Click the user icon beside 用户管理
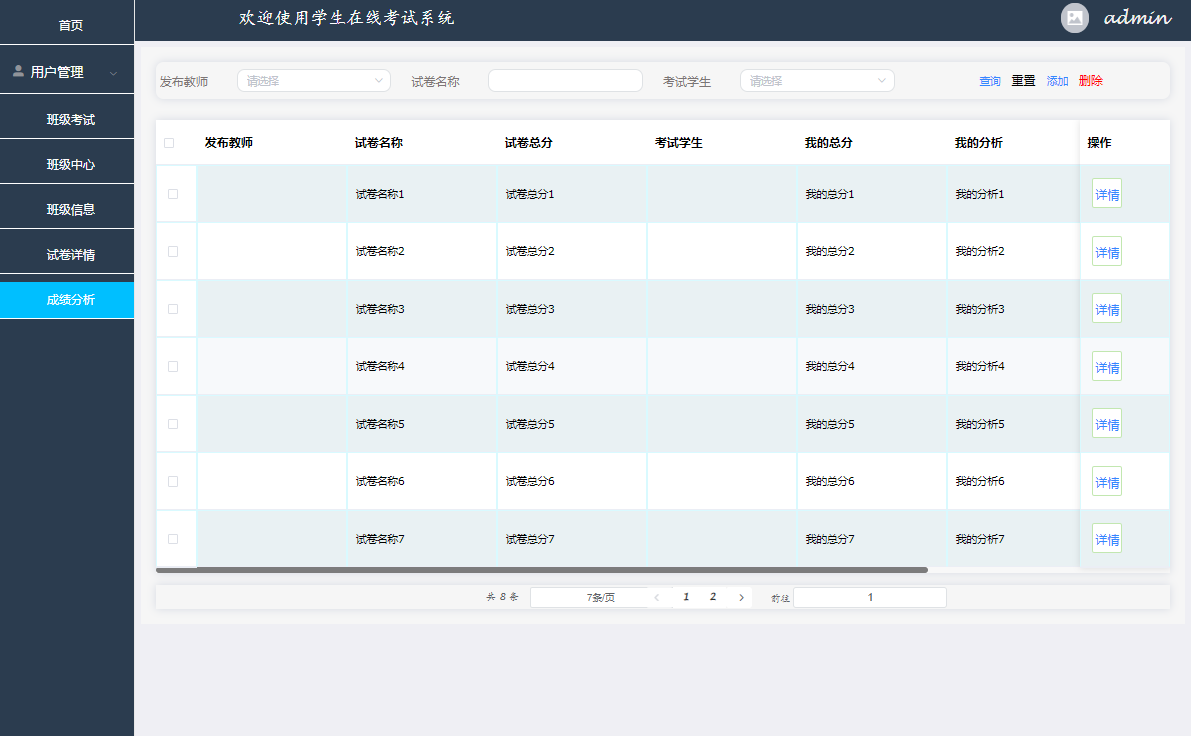 click(x=18, y=71)
